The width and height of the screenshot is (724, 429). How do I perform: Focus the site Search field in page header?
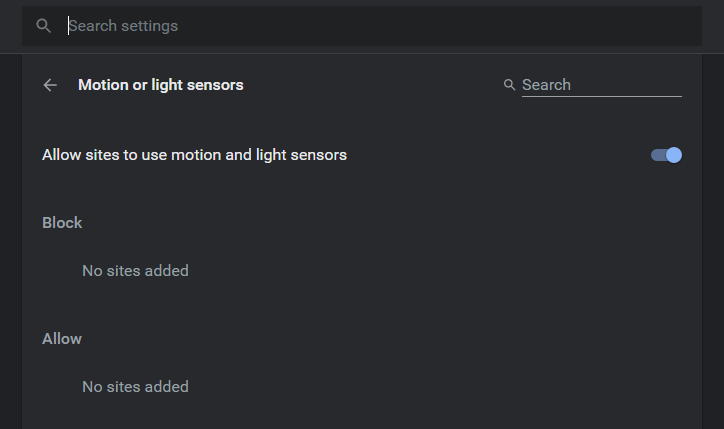click(600, 85)
